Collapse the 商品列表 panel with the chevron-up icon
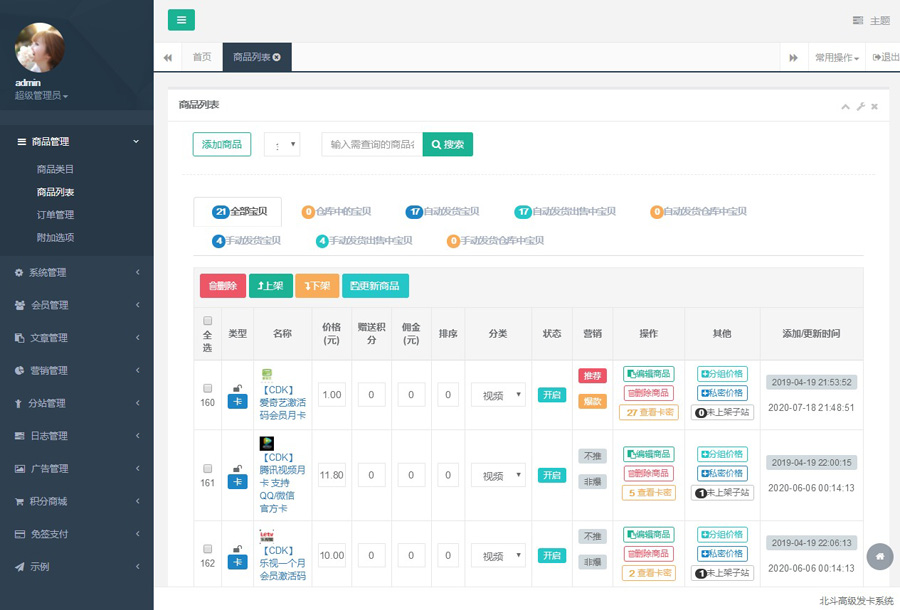900x610 pixels. click(845, 106)
